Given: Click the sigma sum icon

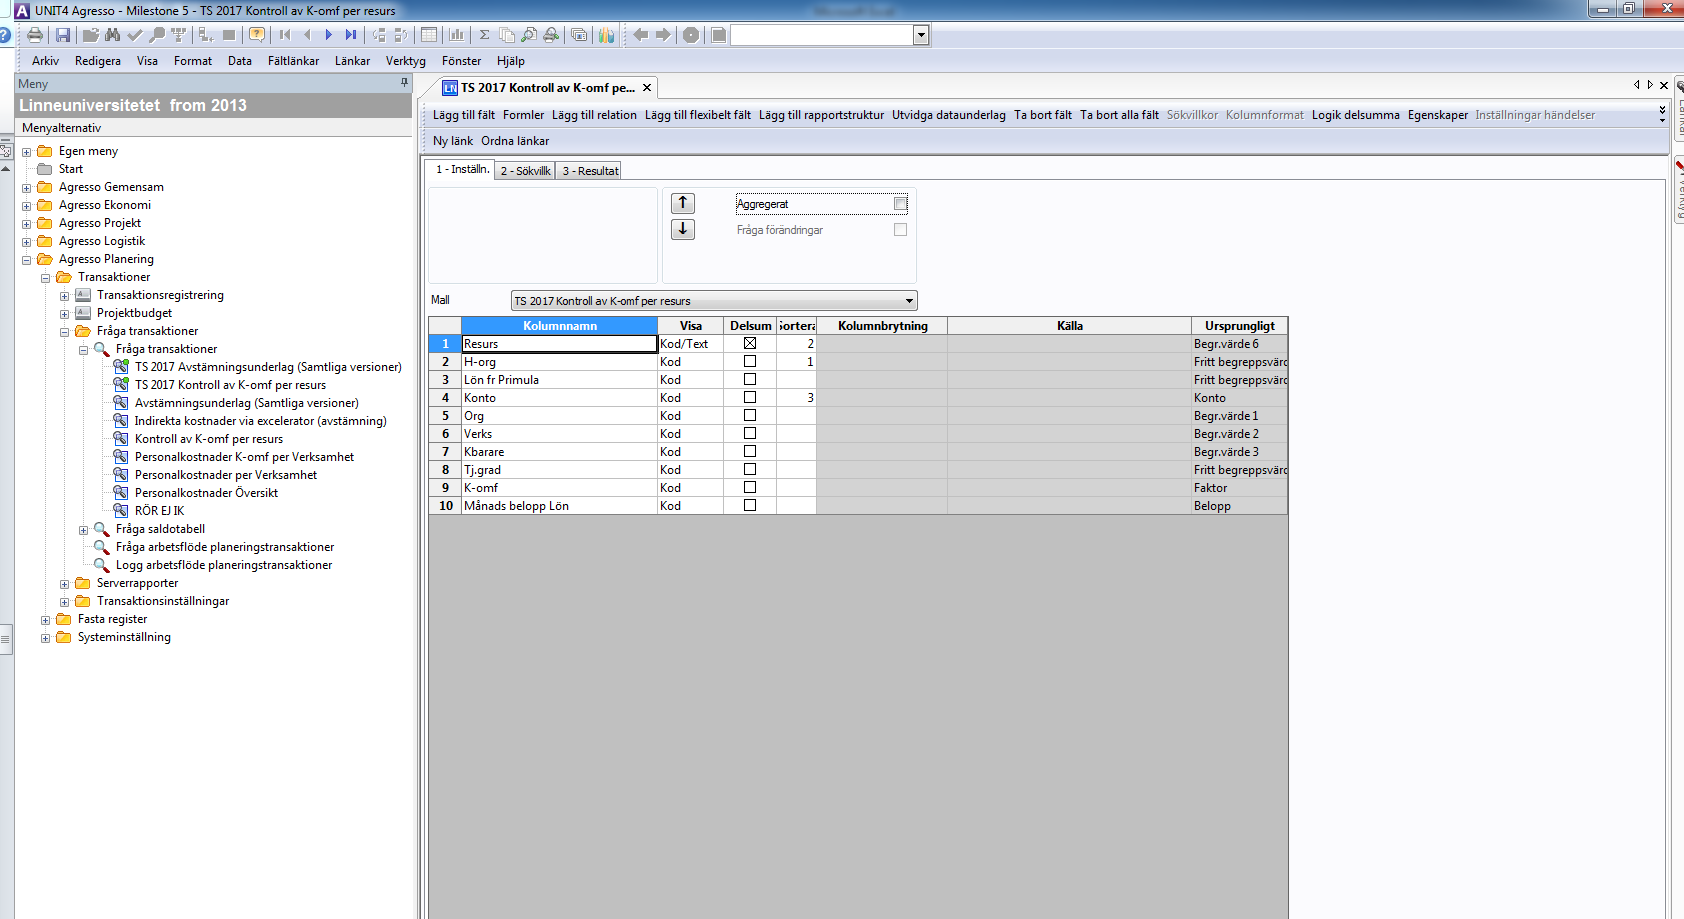Looking at the screenshot, I should tap(485, 35).
